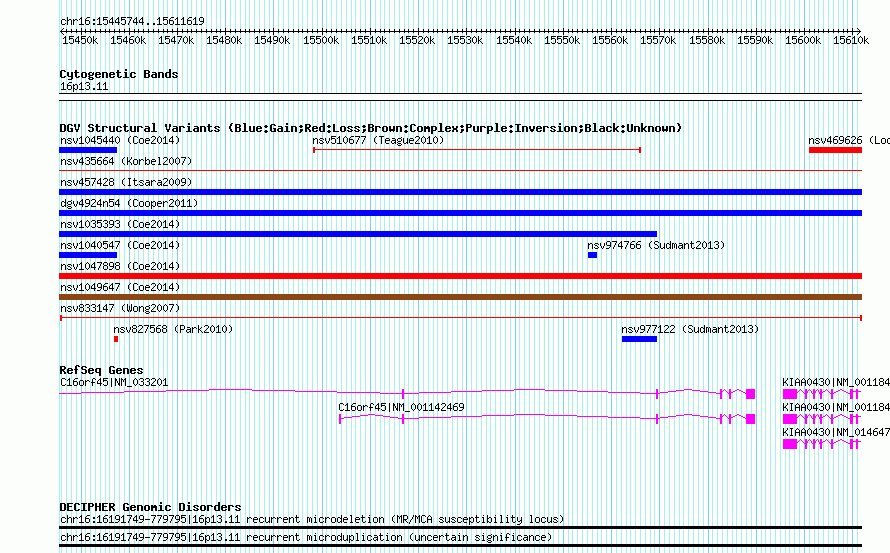Click the 15610k ruler tick label

pos(851,41)
